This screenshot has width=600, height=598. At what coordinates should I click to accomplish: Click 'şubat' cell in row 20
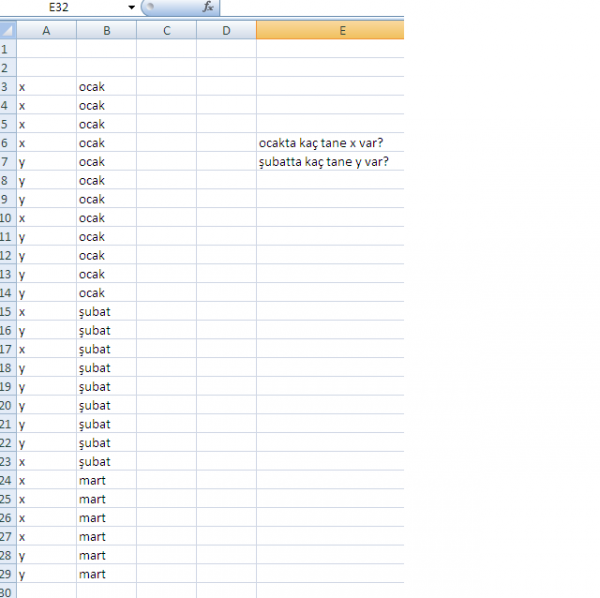[x=106, y=405]
